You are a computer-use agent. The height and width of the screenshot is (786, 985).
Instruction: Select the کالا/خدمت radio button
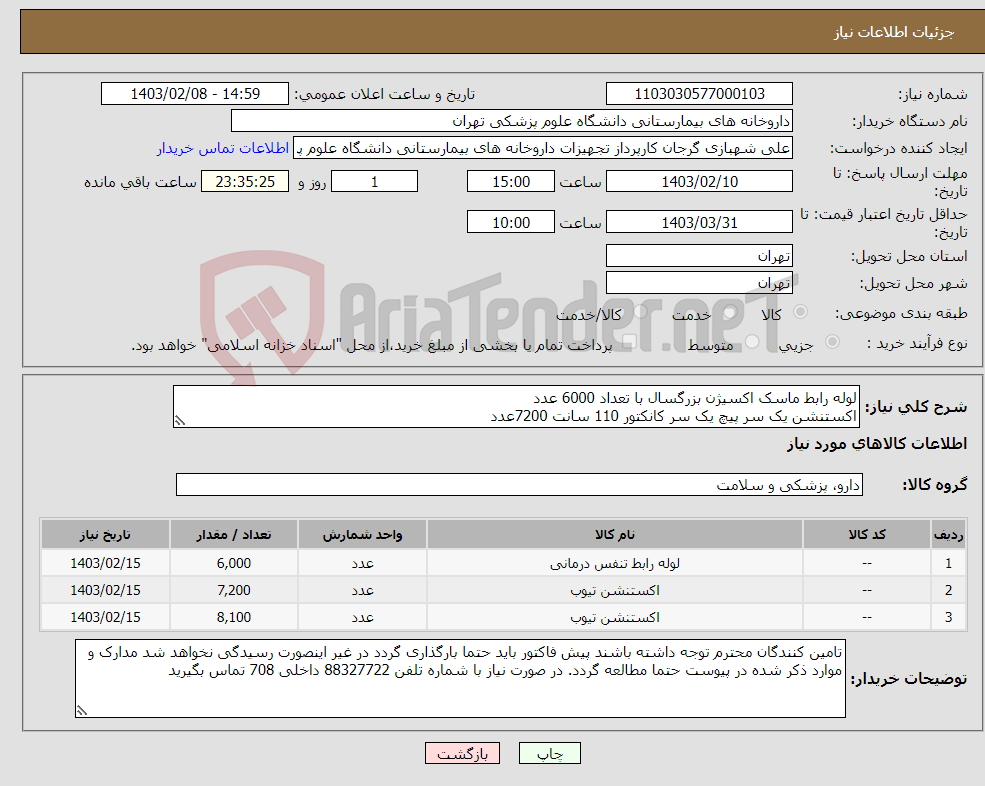(640, 312)
